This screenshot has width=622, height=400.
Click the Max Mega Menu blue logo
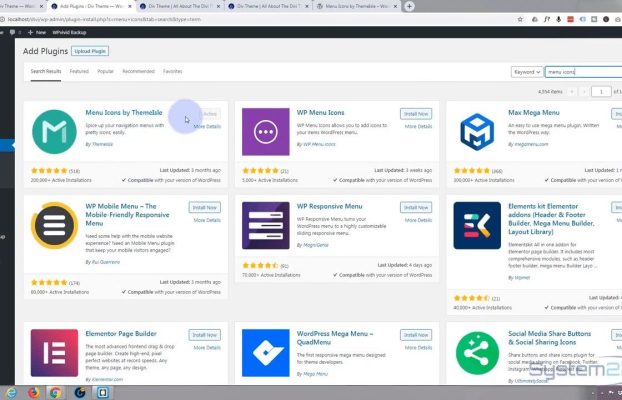[477, 132]
